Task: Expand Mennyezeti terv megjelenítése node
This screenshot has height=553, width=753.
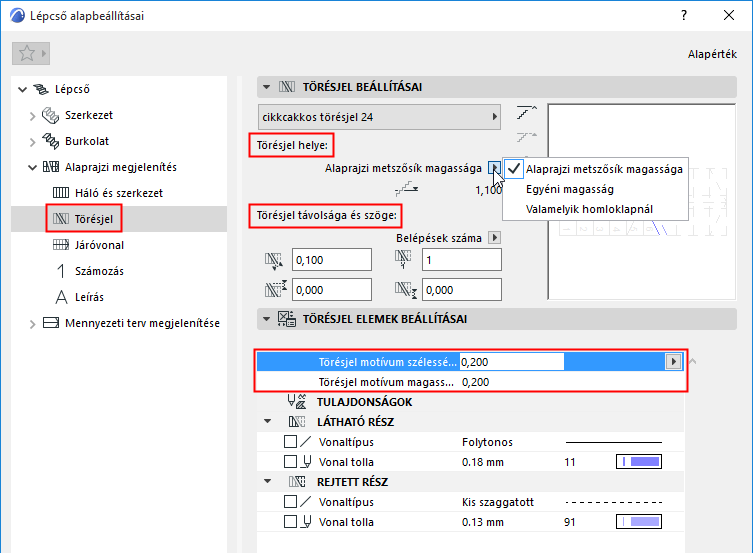Action: [32, 324]
